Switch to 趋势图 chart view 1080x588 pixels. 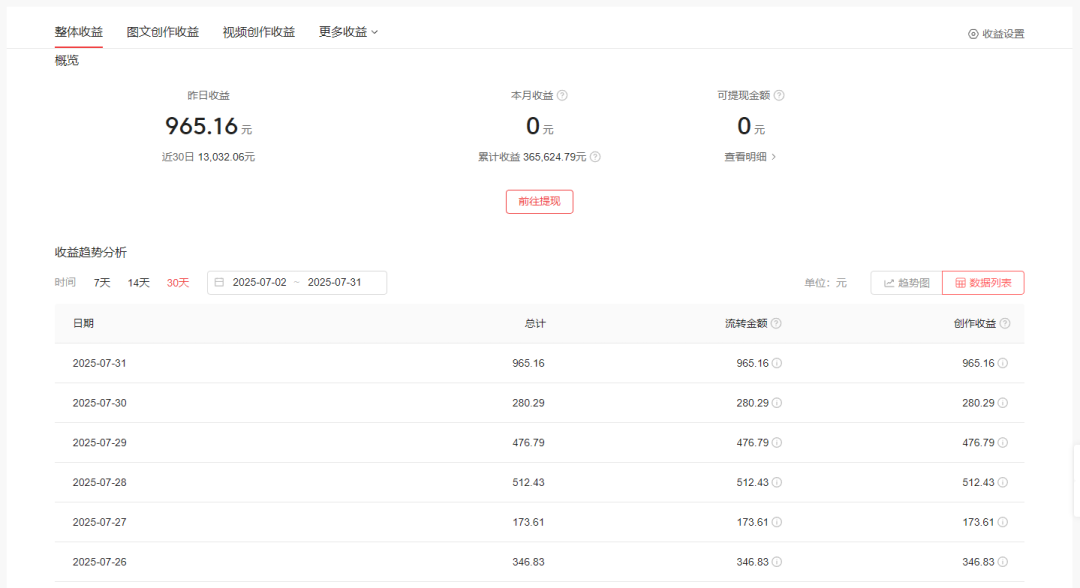[906, 283]
